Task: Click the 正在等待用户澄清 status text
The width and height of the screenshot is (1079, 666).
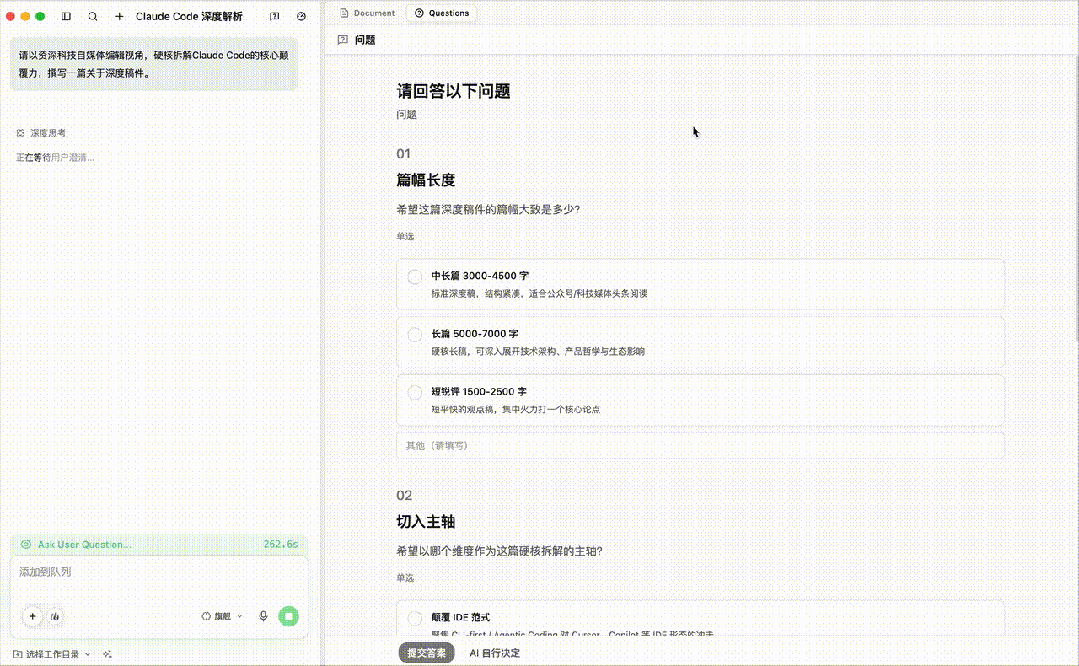Action: pyautogui.click(x=55, y=158)
